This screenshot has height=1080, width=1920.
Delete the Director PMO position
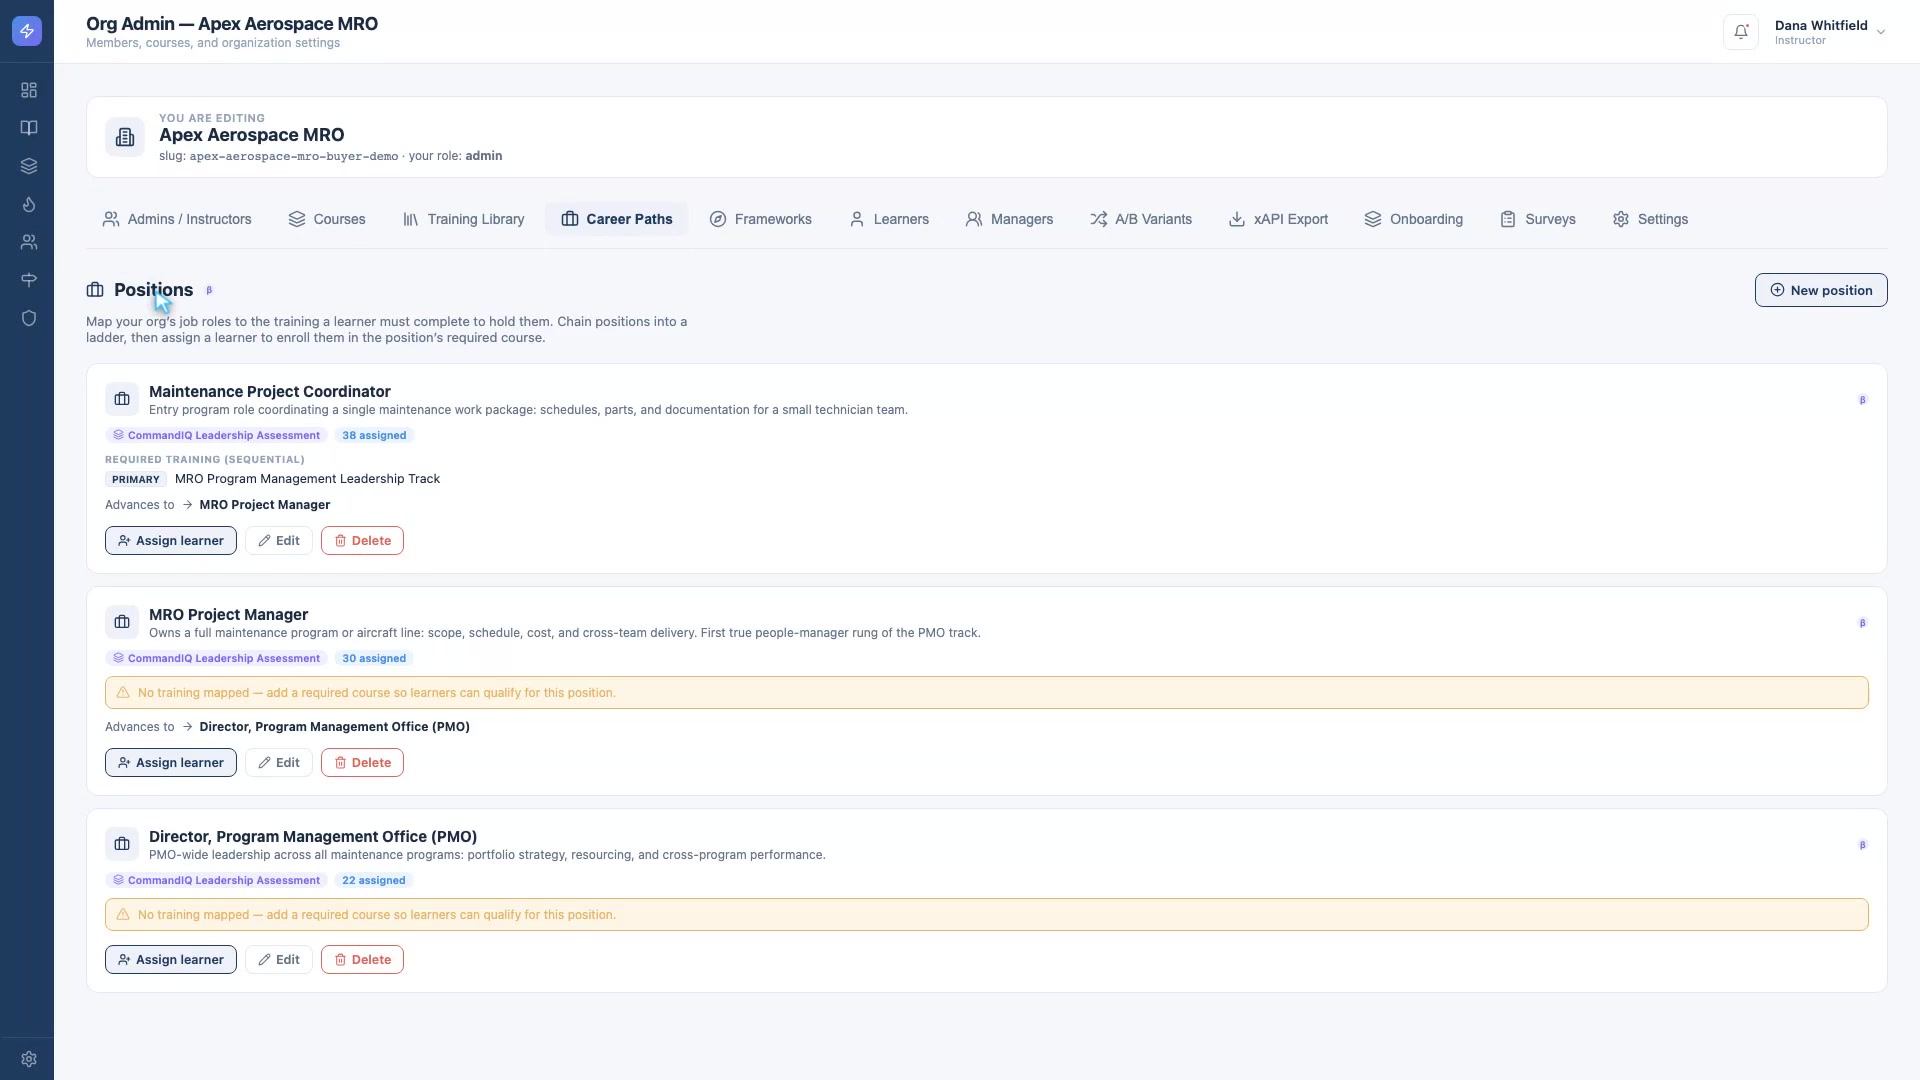pos(362,959)
